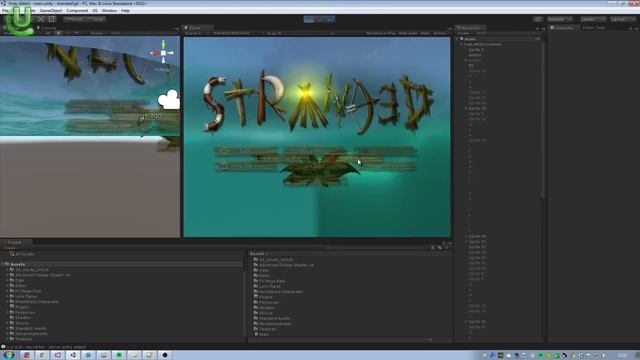
Task: Open the Textures folder in Assets list
Action: [x=267, y=329]
